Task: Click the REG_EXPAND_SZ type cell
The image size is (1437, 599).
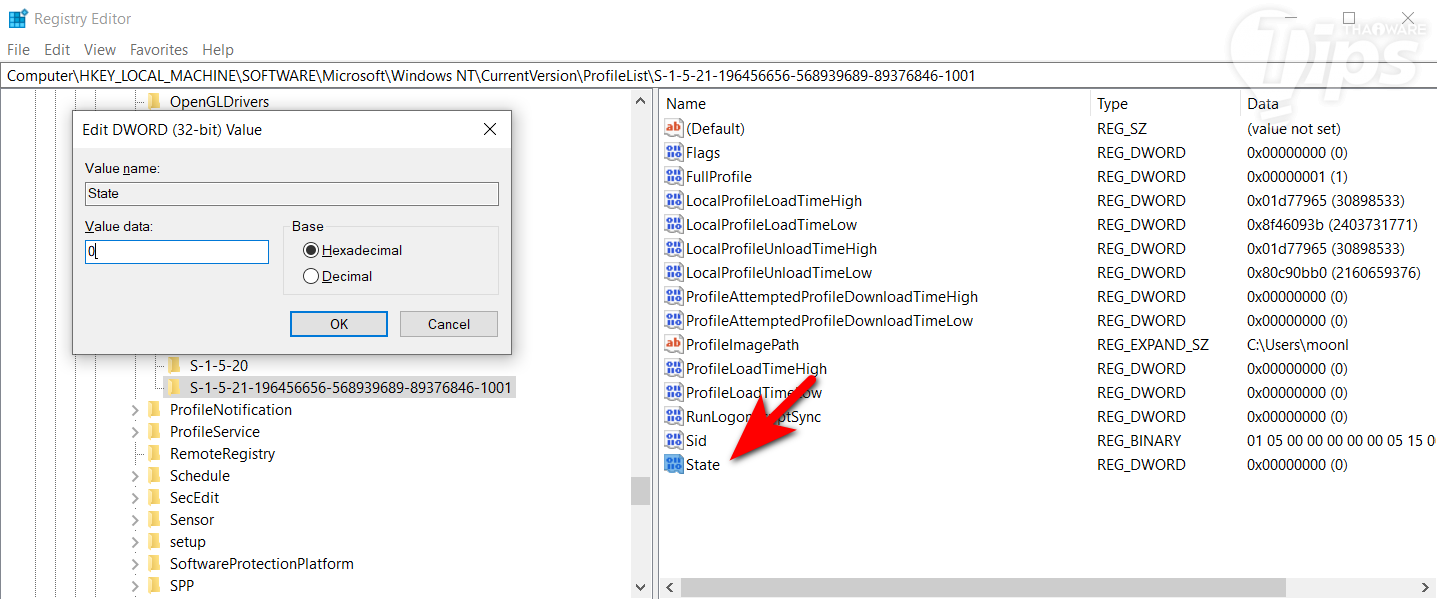Action: coord(1152,344)
